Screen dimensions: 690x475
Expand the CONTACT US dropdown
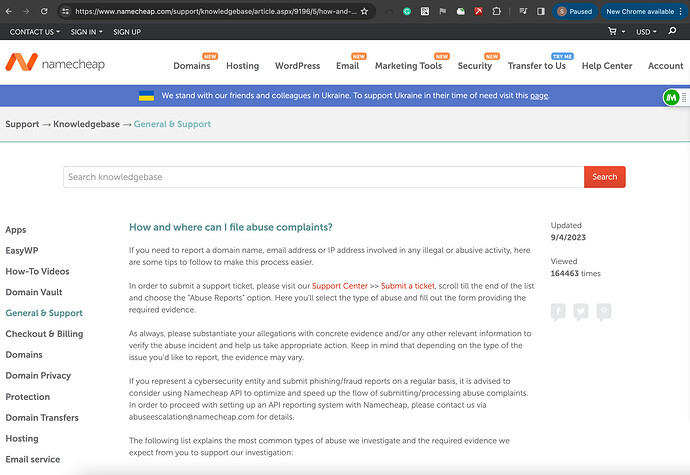pyautogui.click(x=35, y=32)
